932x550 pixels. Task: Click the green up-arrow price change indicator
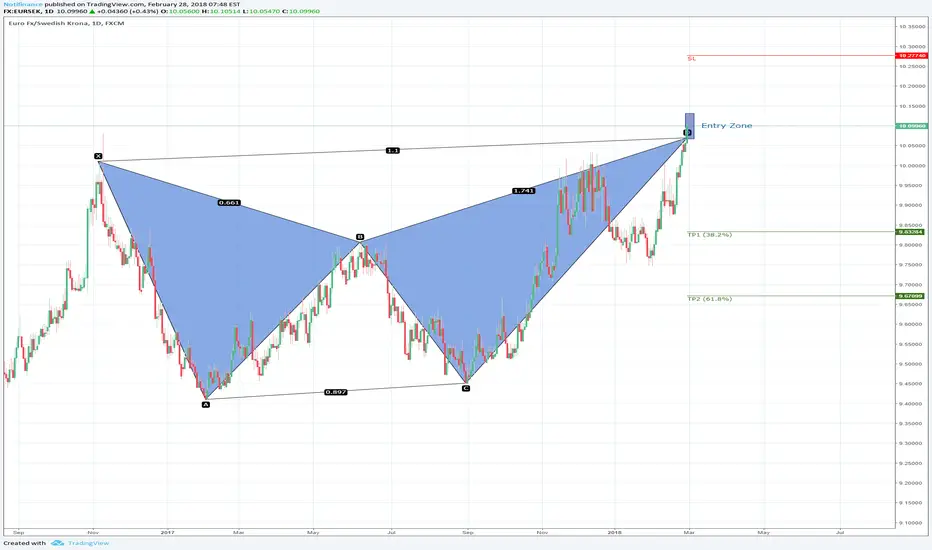point(92,11)
